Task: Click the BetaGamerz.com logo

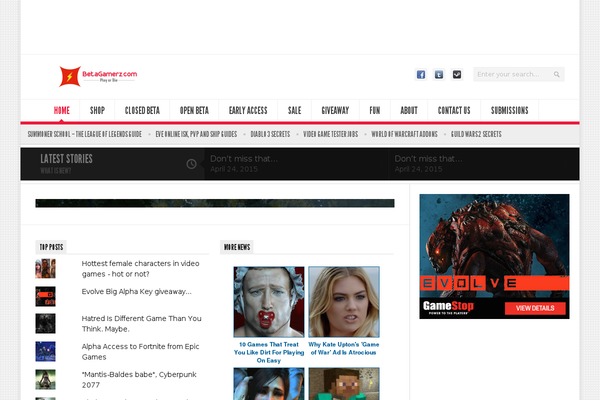Action: pos(98,76)
